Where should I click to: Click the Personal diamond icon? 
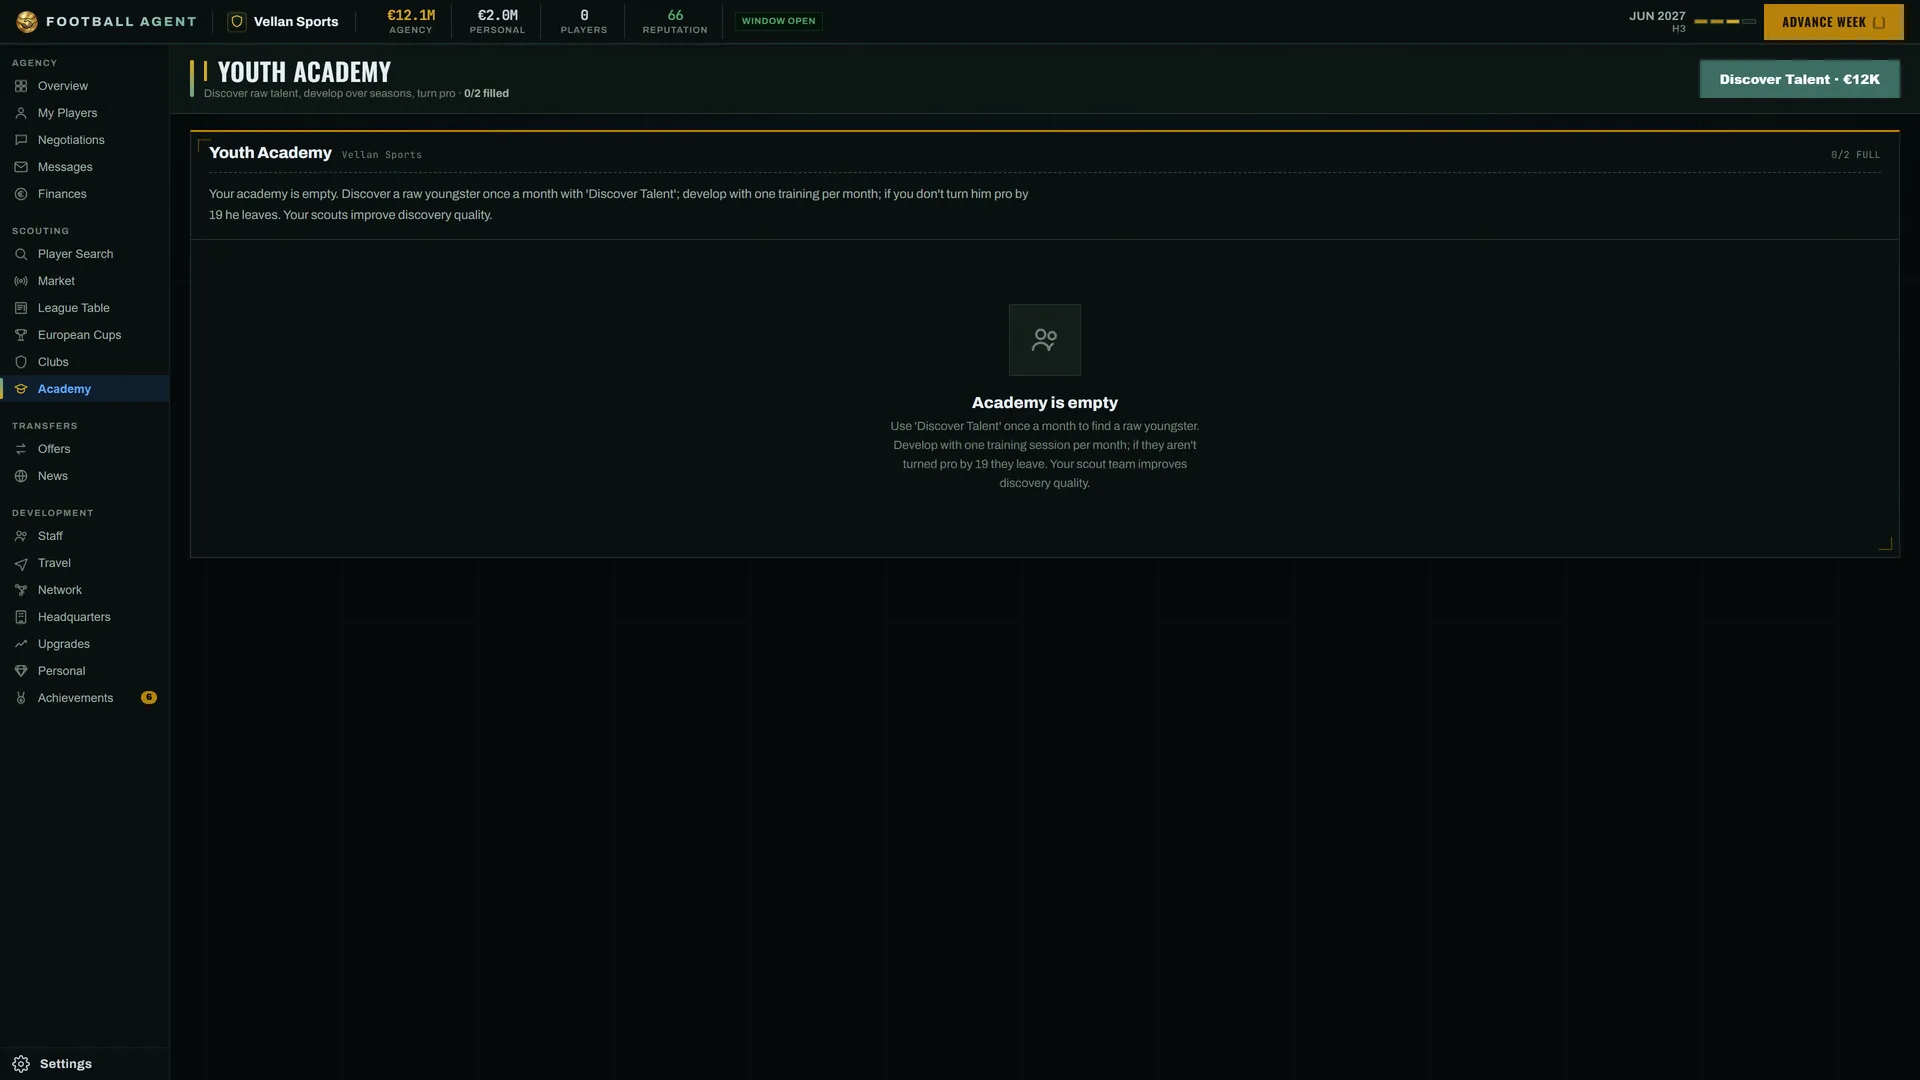[21, 671]
